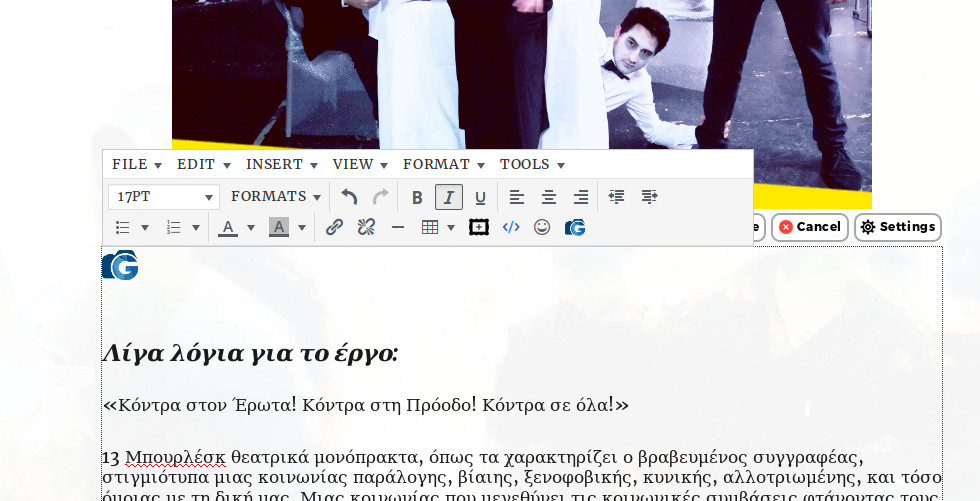Open the 17PT font size dropdown
Screen dimensions: 980x501
coord(164,197)
